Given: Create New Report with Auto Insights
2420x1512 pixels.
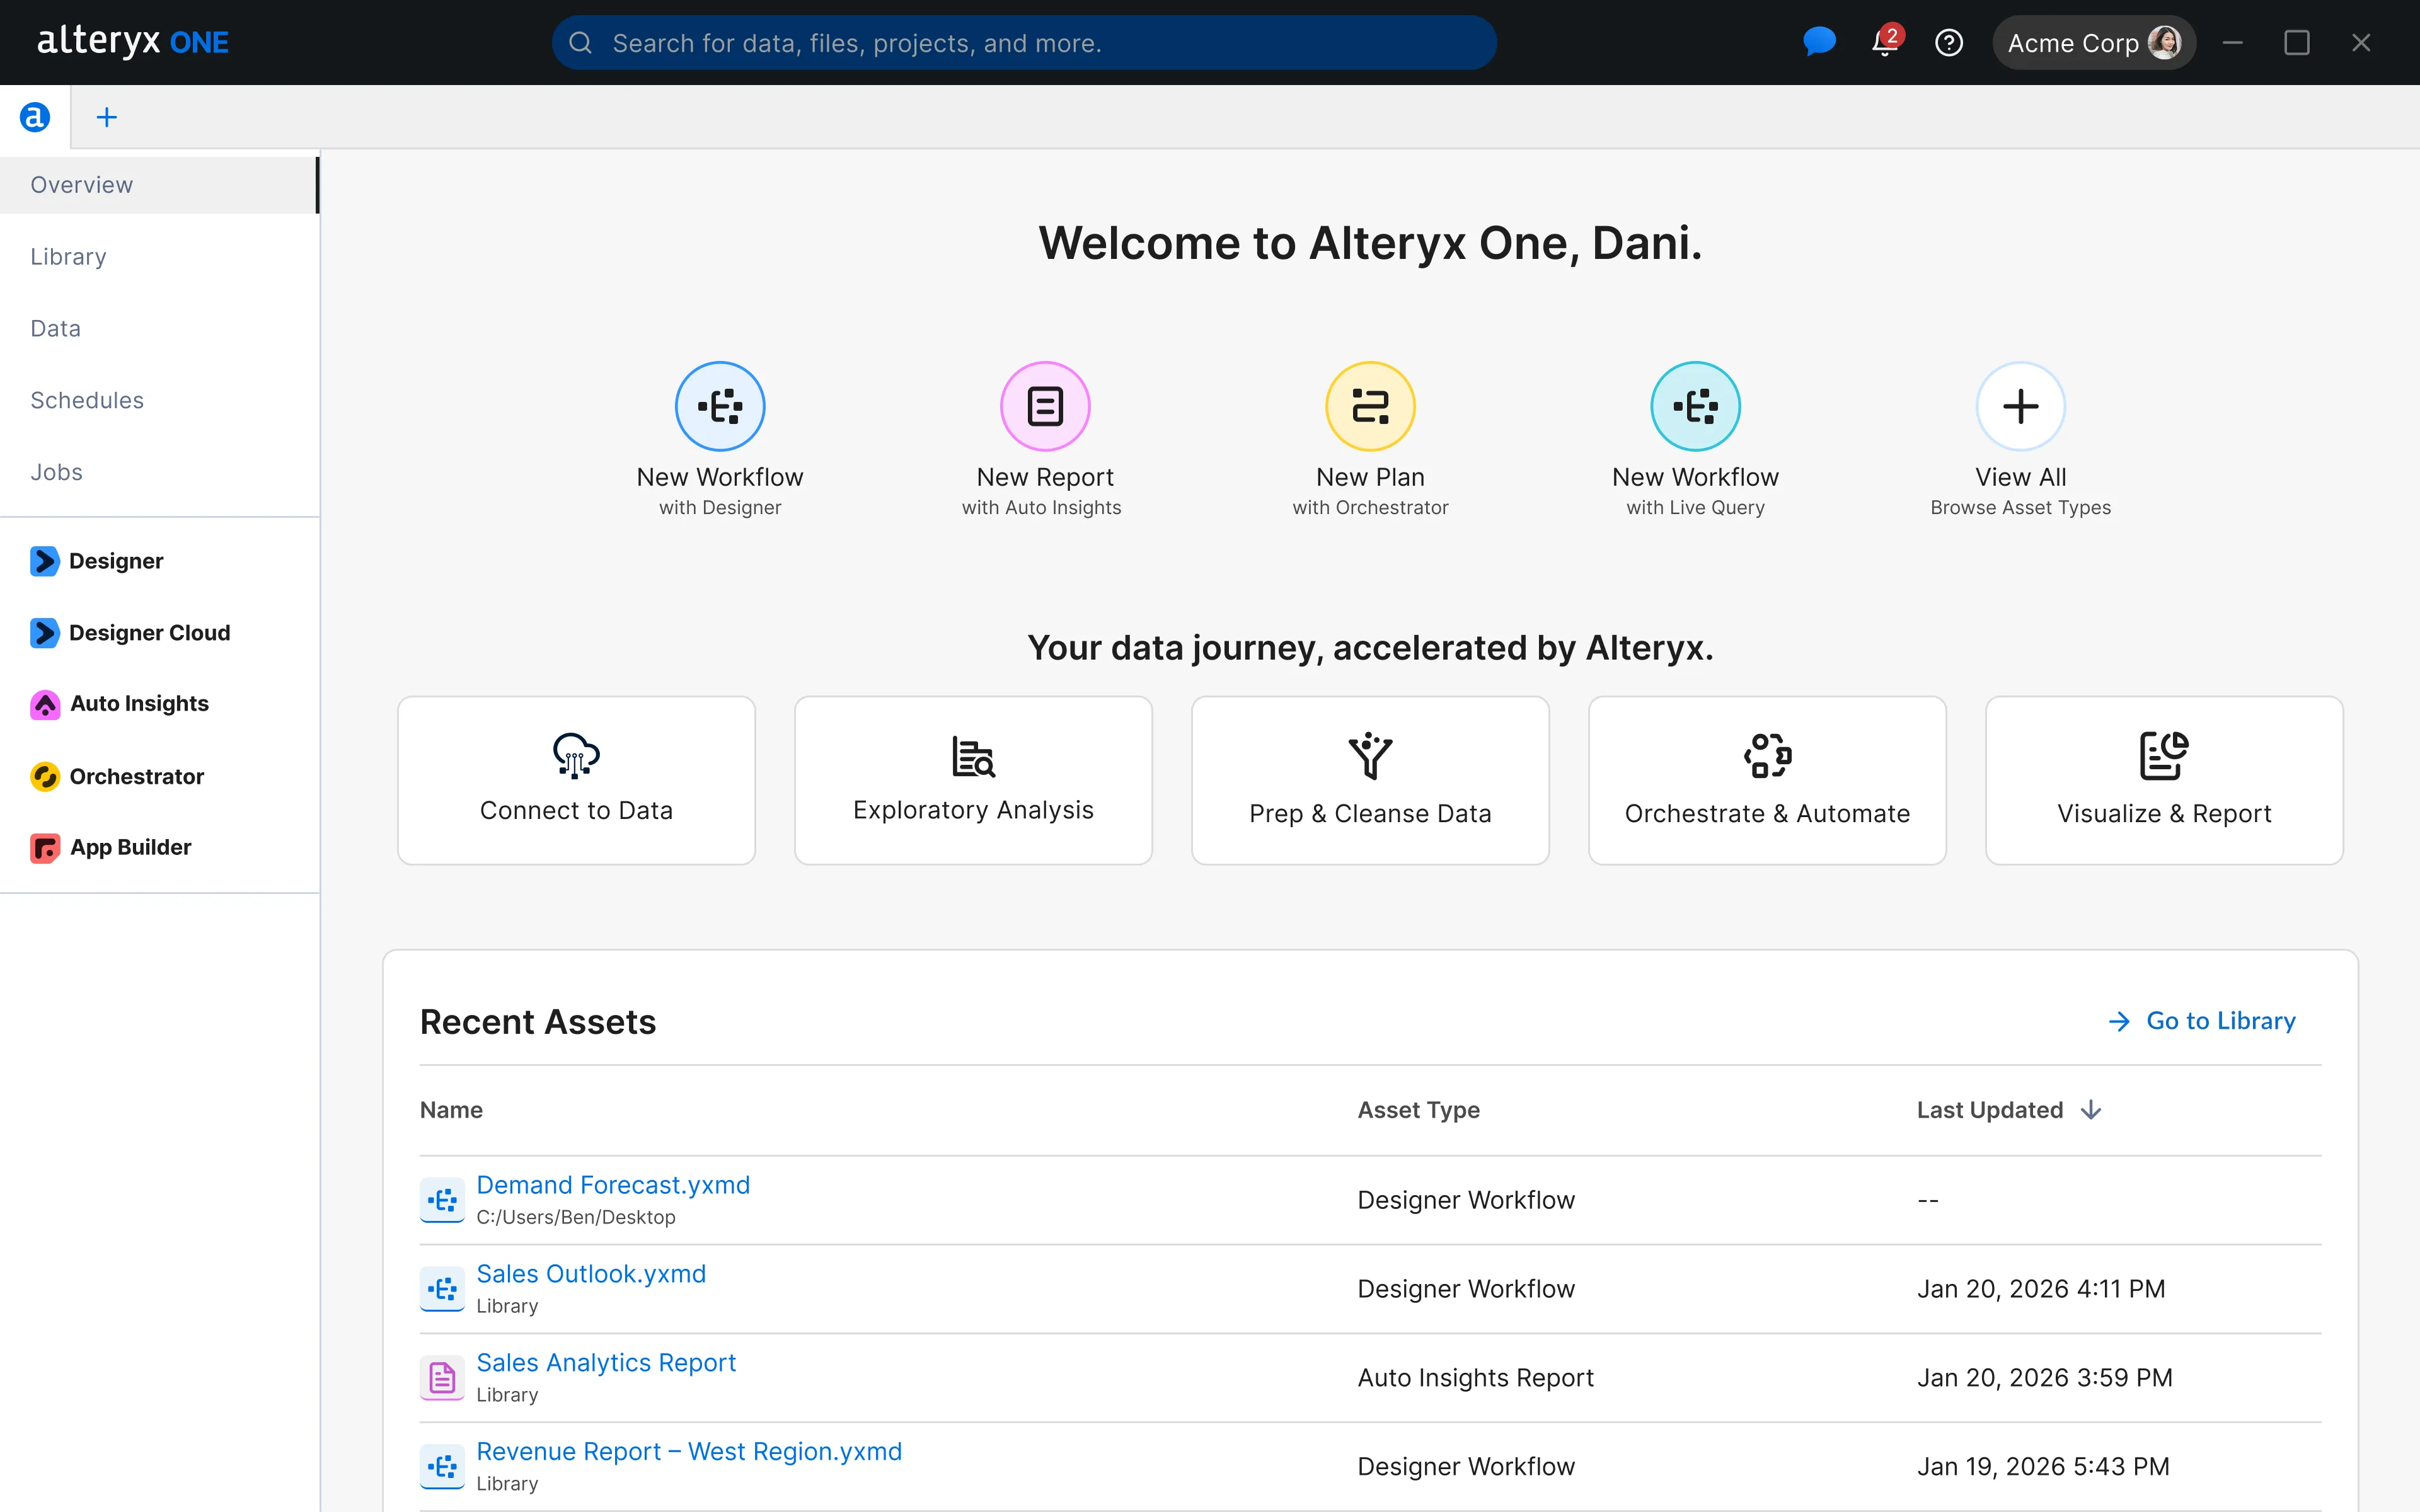Looking at the screenshot, I should click(x=1045, y=407).
